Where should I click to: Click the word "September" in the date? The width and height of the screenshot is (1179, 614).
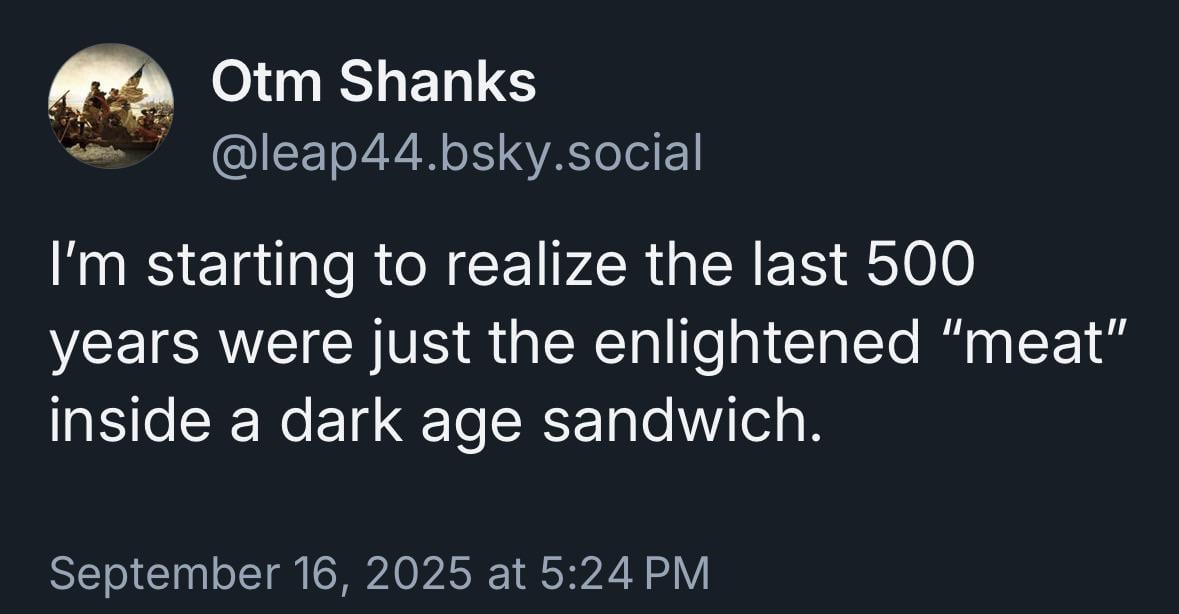tap(163, 575)
